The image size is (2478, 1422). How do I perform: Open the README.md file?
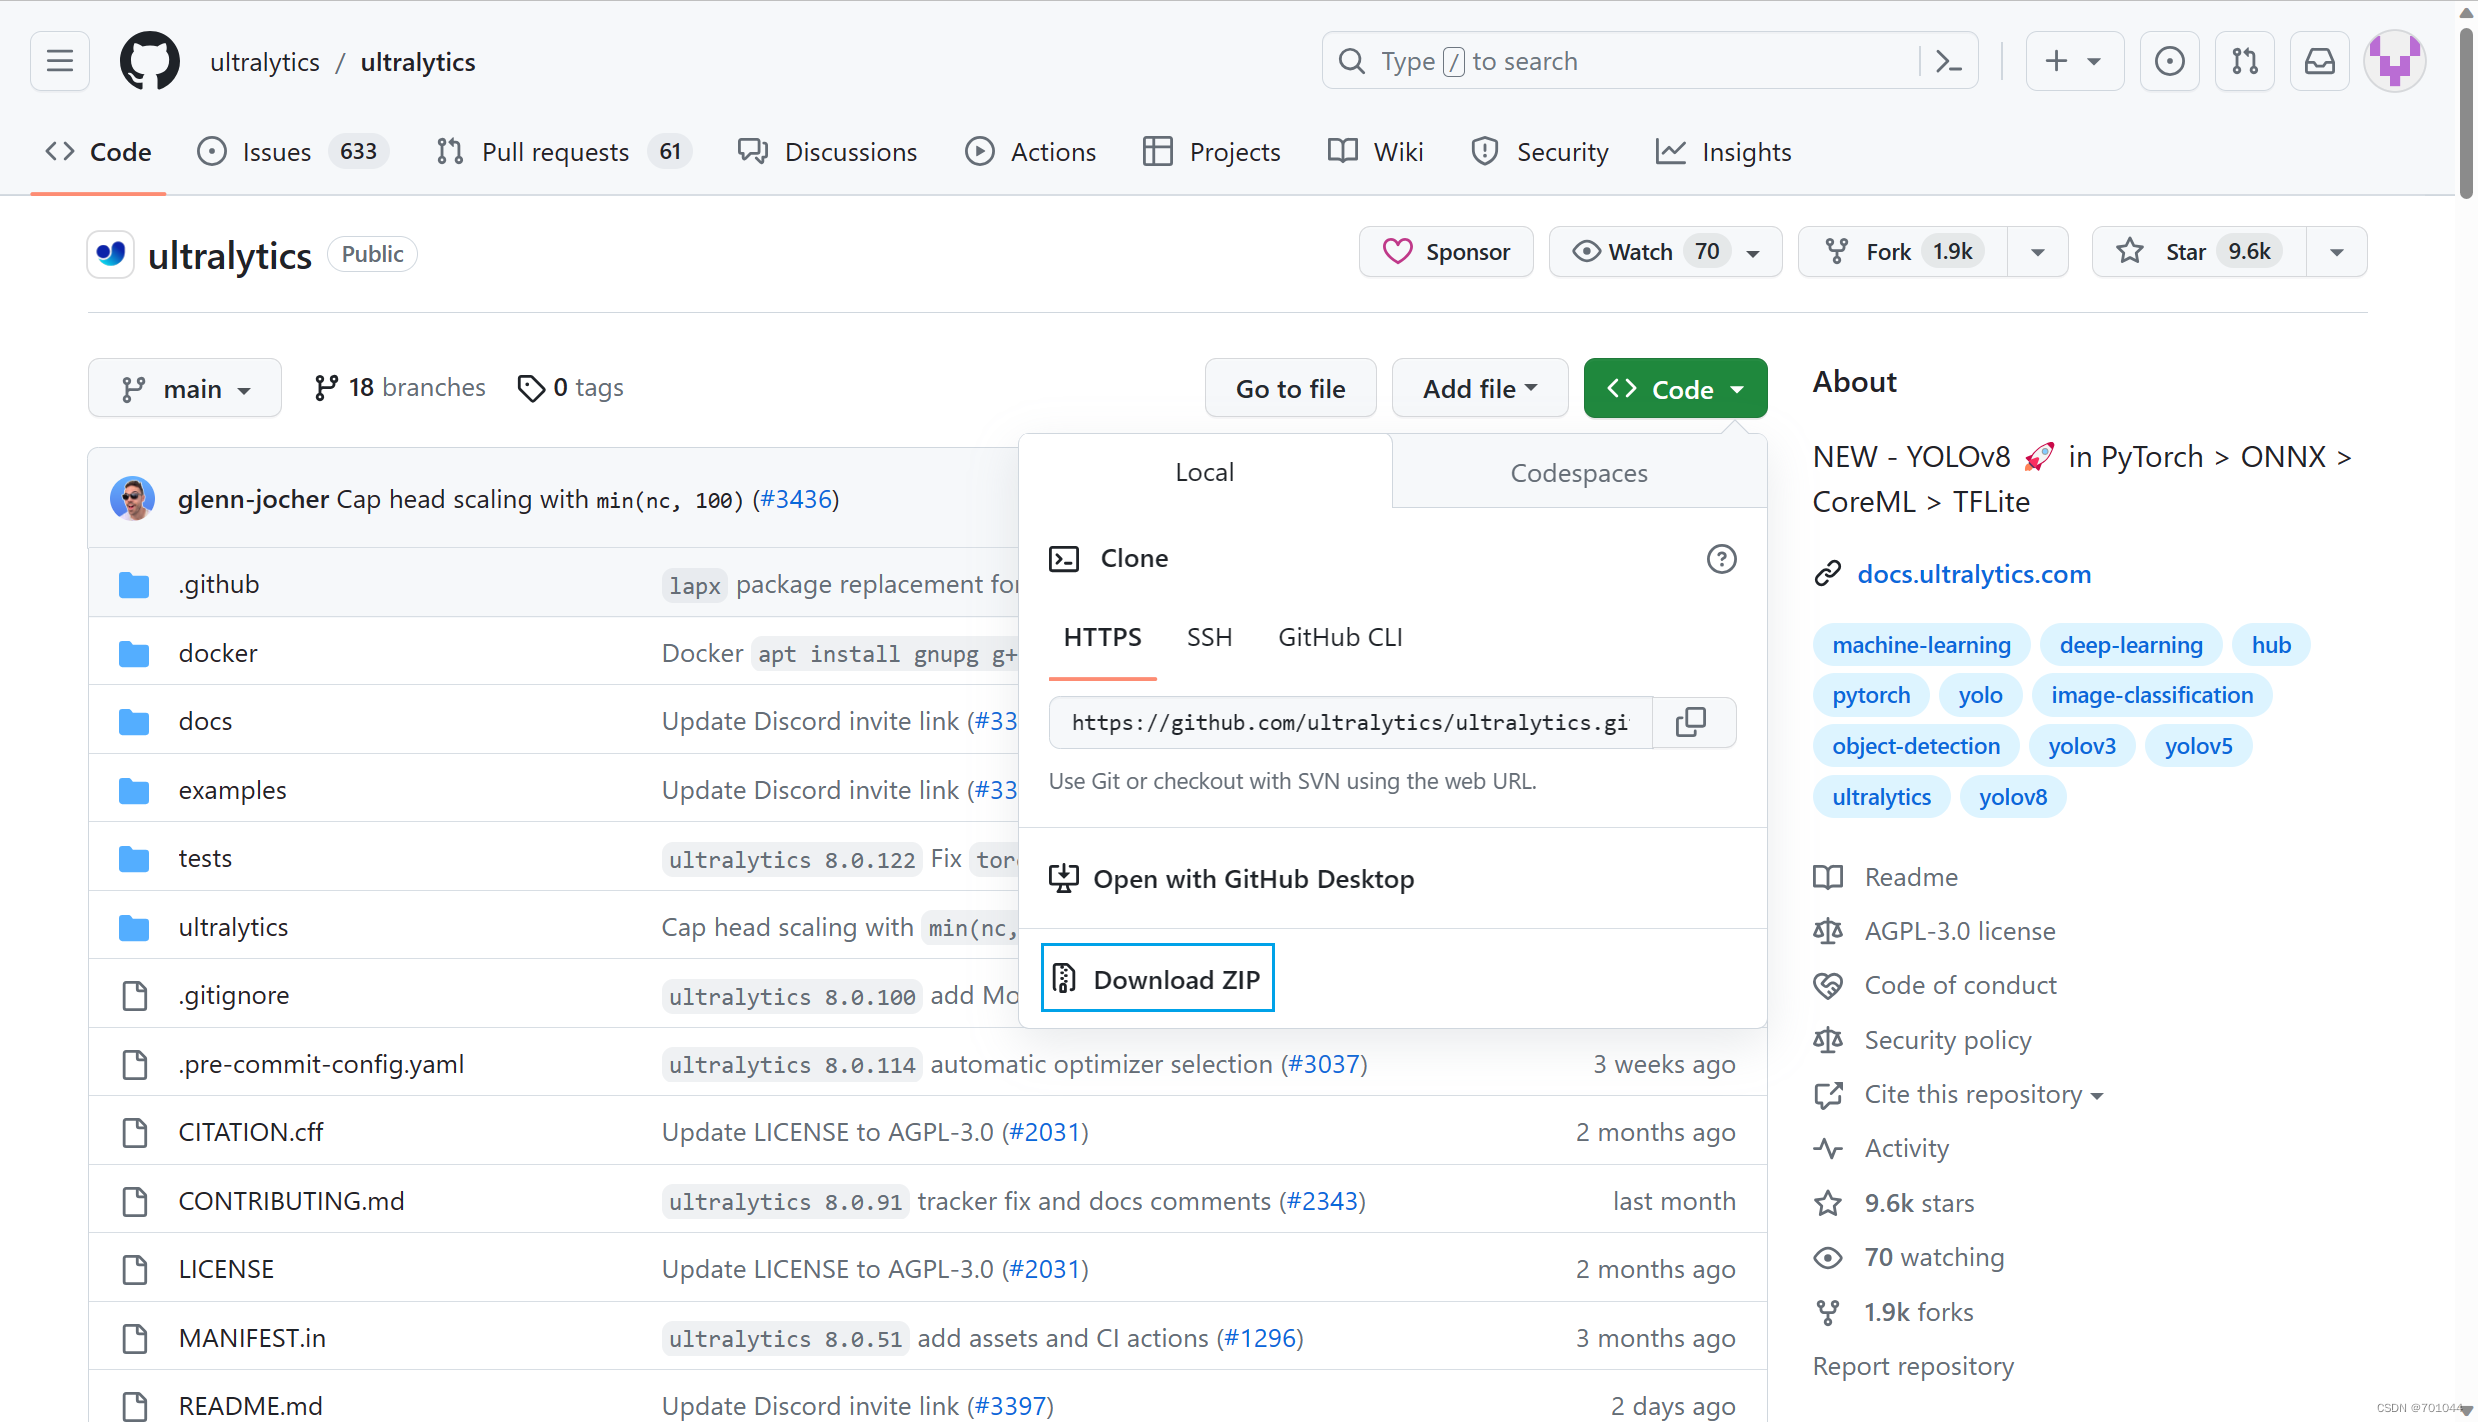tap(250, 1405)
